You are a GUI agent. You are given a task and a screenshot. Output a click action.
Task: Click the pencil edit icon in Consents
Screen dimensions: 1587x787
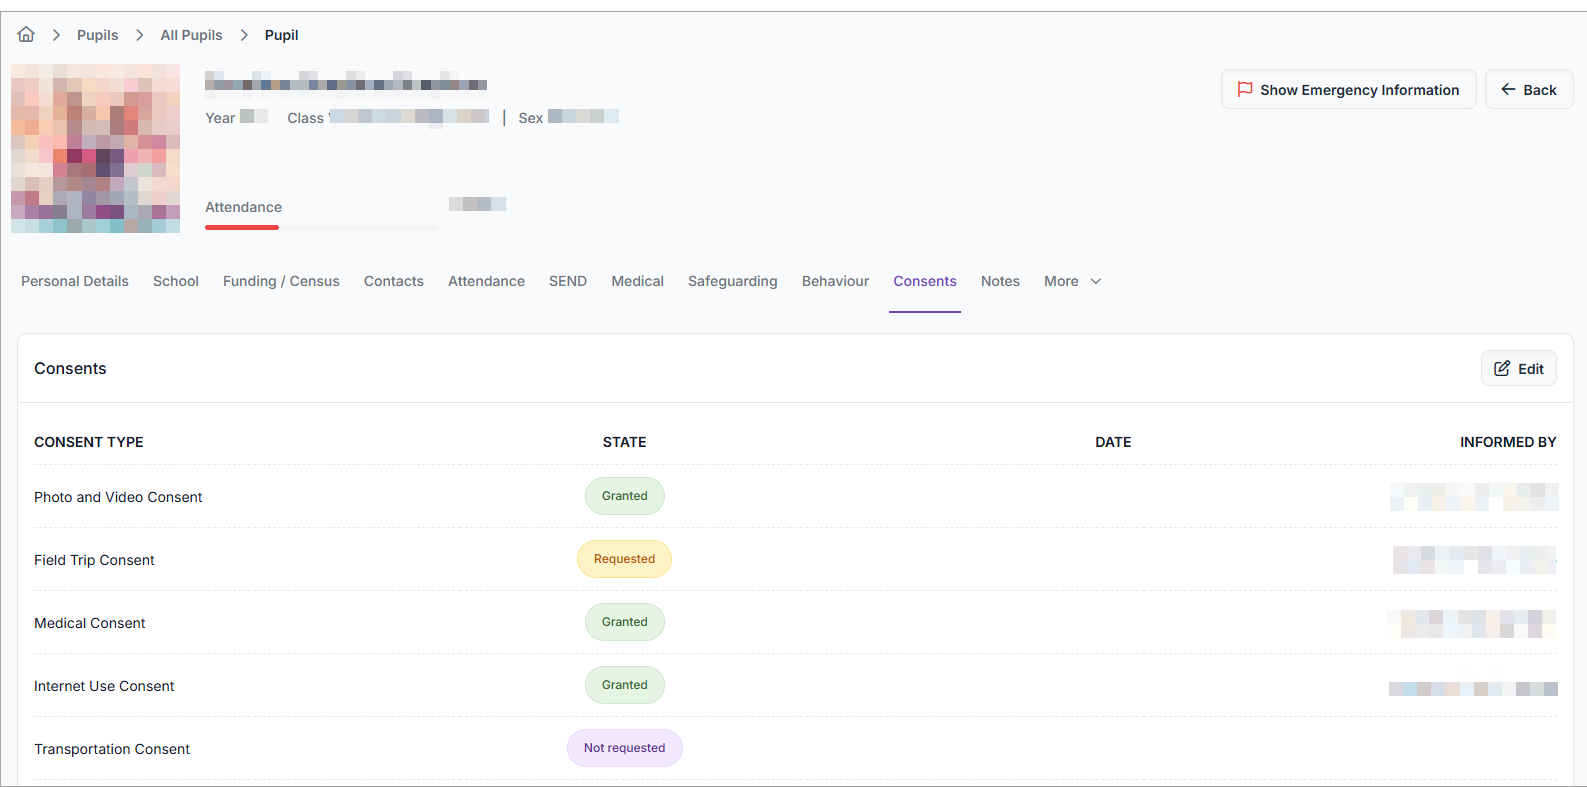(1502, 368)
